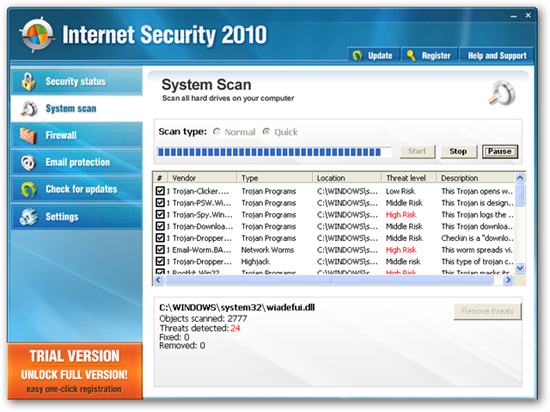Click 'This Trojan logs the' description
Image resolution: width=550 pixels, height=412 pixels.
click(477, 215)
